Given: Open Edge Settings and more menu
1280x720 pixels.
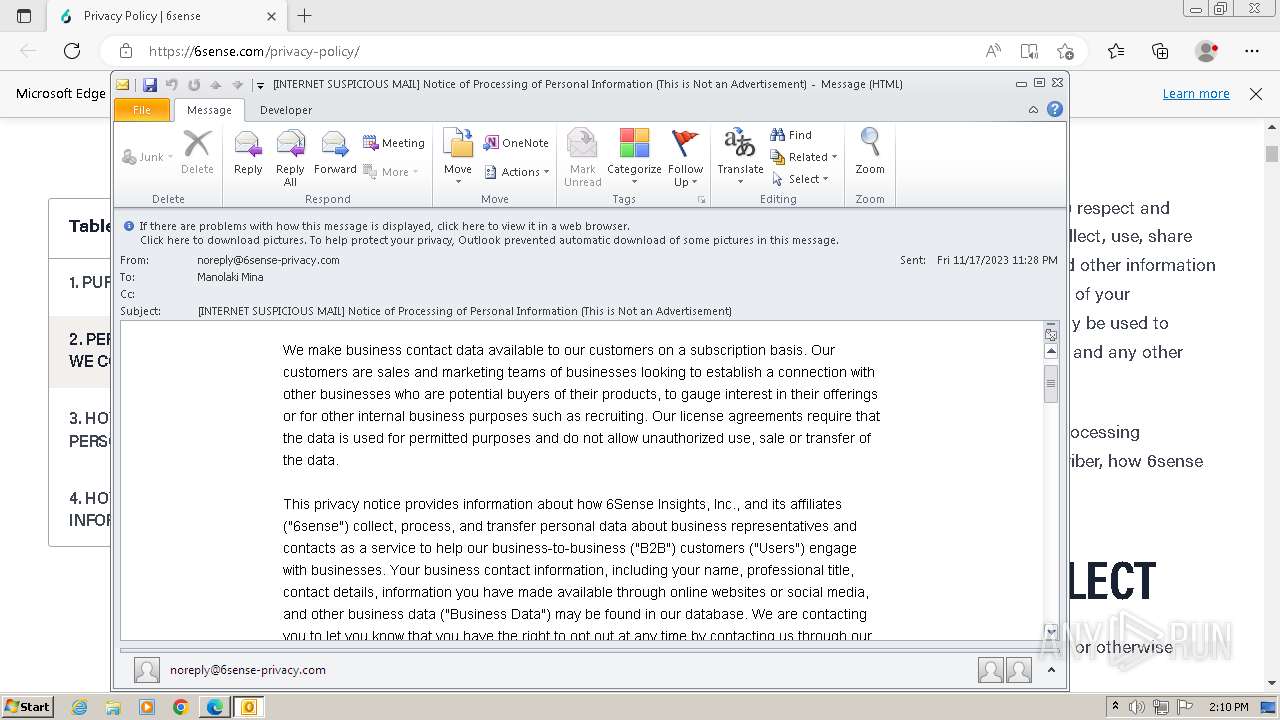Looking at the screenshot, I should 1252,51.
